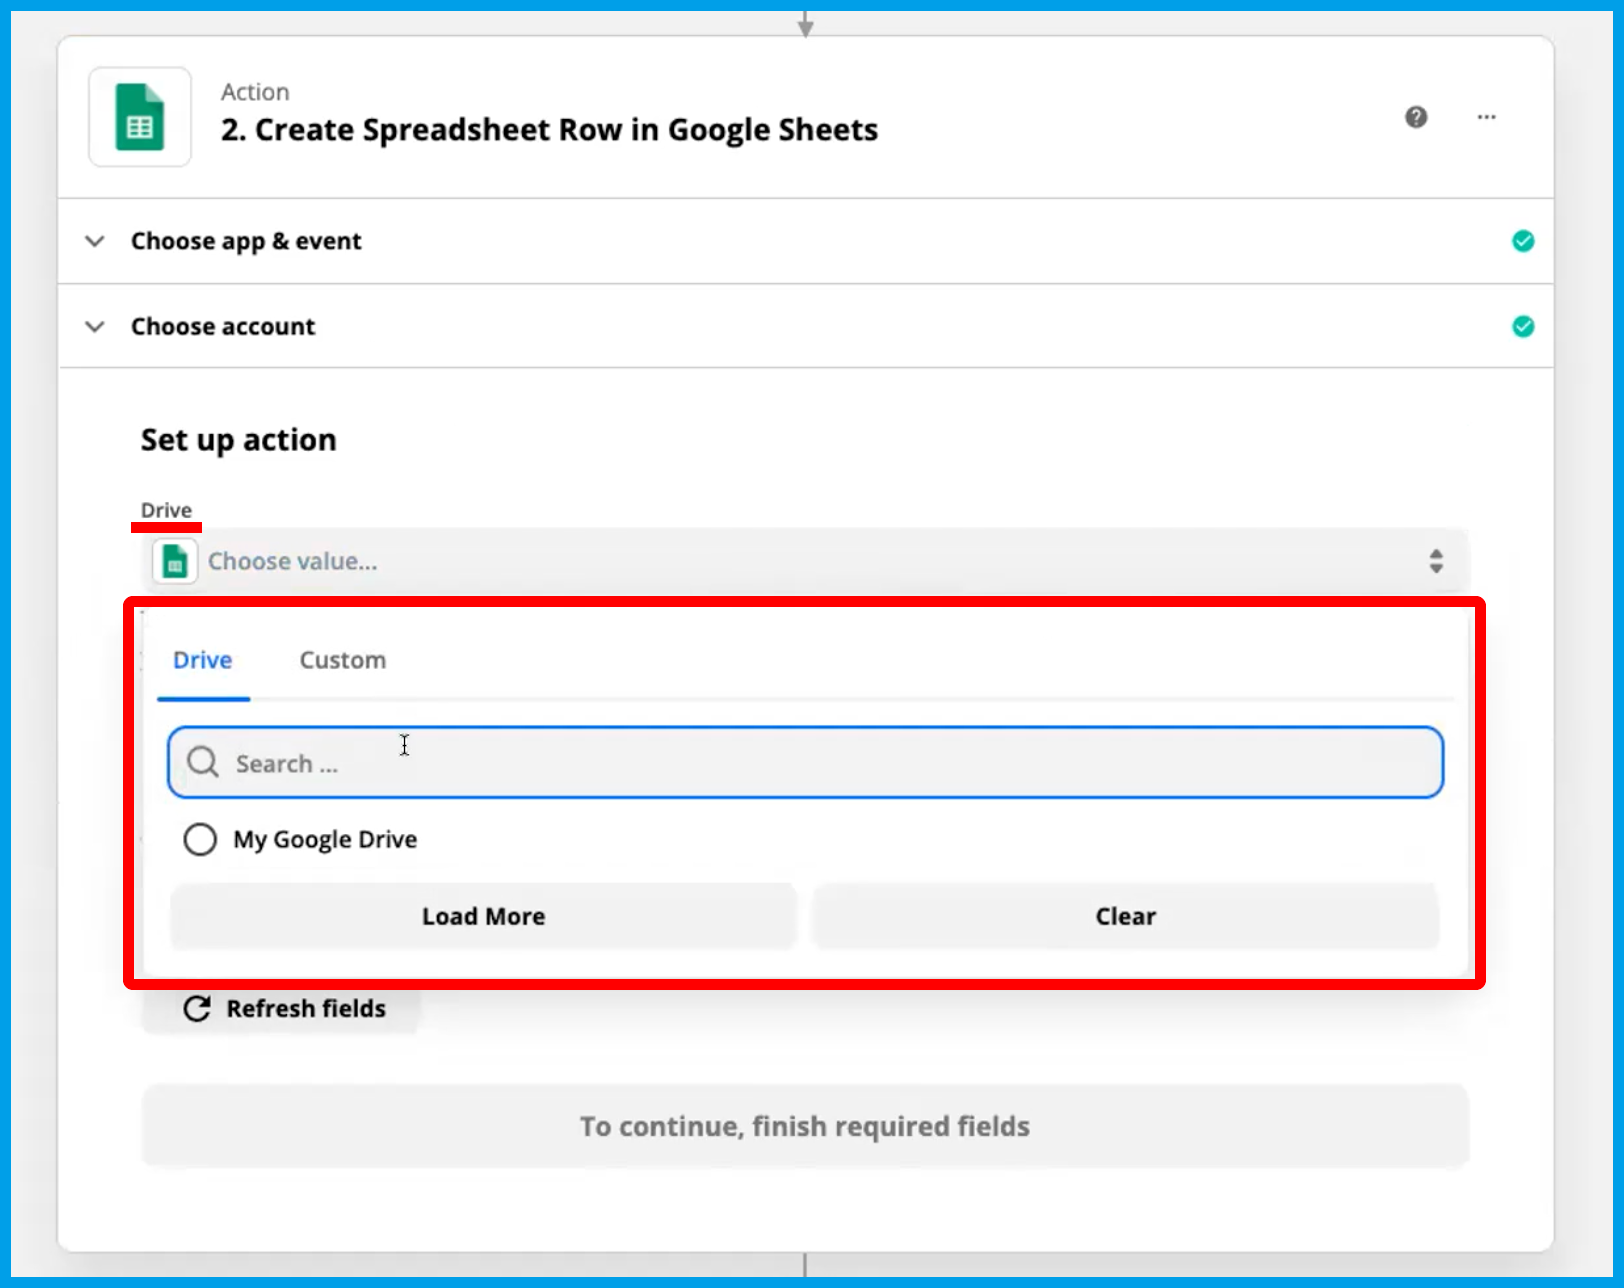The width and height of the screenshot is (1624, 1288).
Task: Click the green checkmark beside Choose app & event
Action: (1522, 241)
